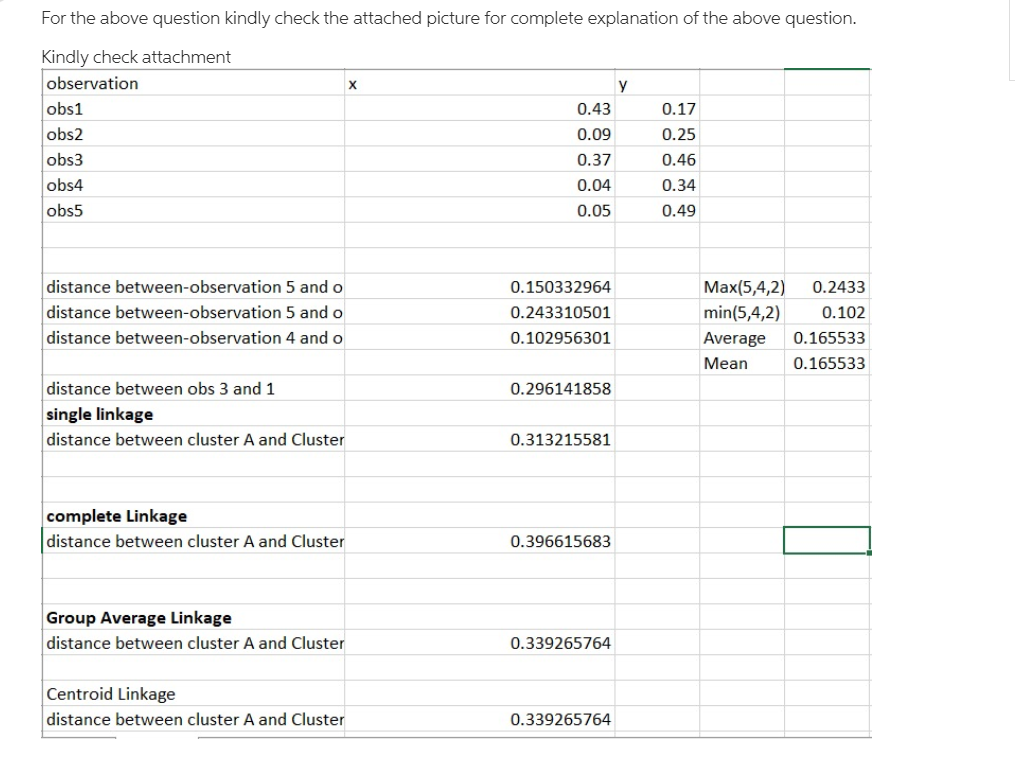Viewport: 1015px width, 762px height.
Task: Select complete linkage distance 0.396615683
Action: pos(480,541)
